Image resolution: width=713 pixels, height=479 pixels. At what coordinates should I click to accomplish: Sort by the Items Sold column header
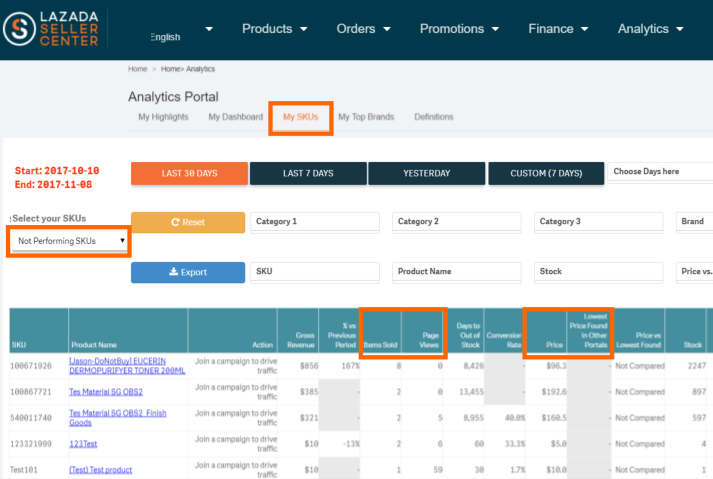pos(381,345)
